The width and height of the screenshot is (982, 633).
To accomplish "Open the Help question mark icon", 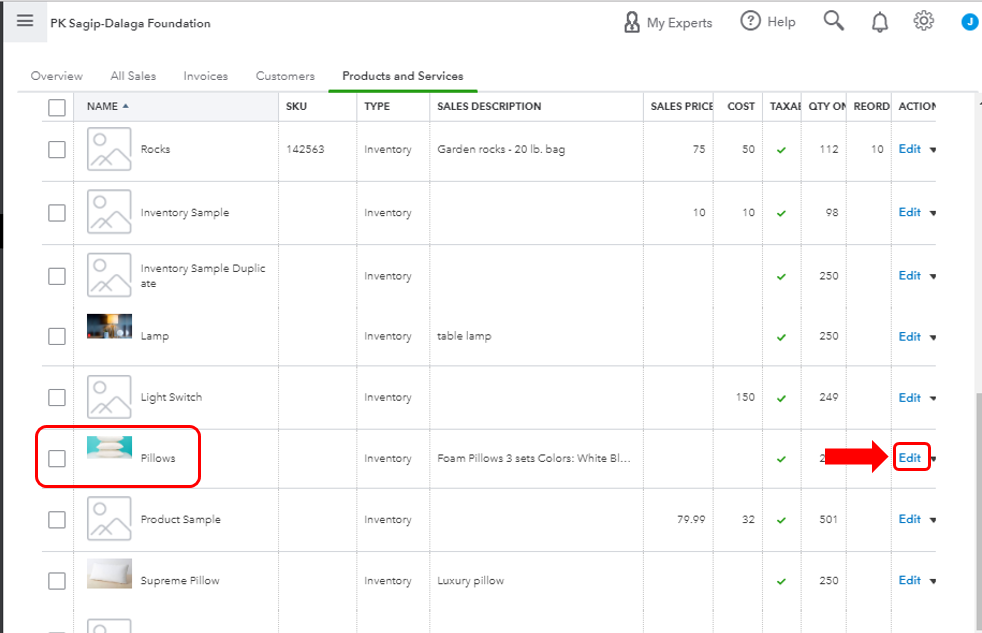I will 751,21.
